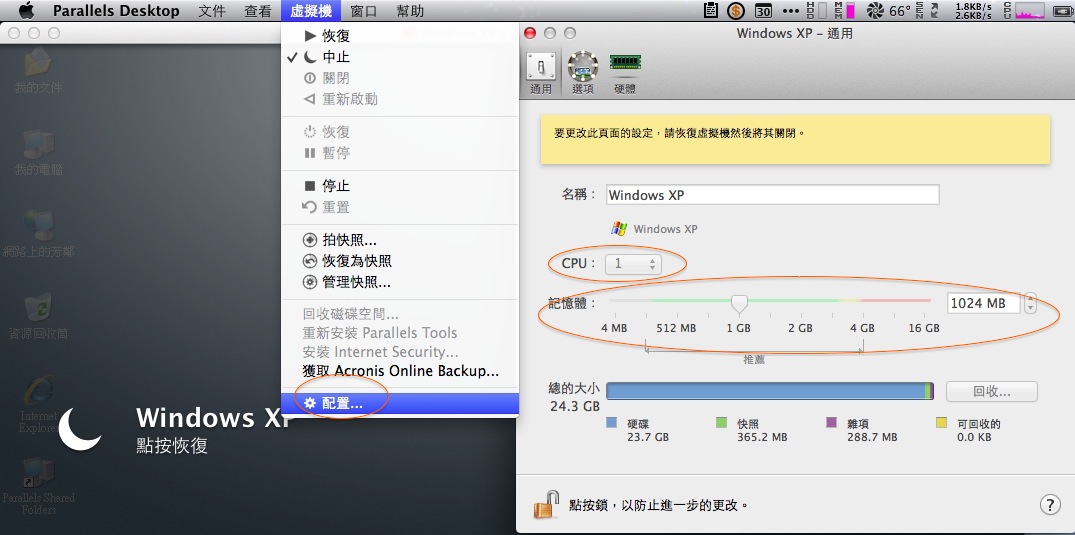Click the three-dots menu bar icon

pyautogui.click(x=790, y=10)
